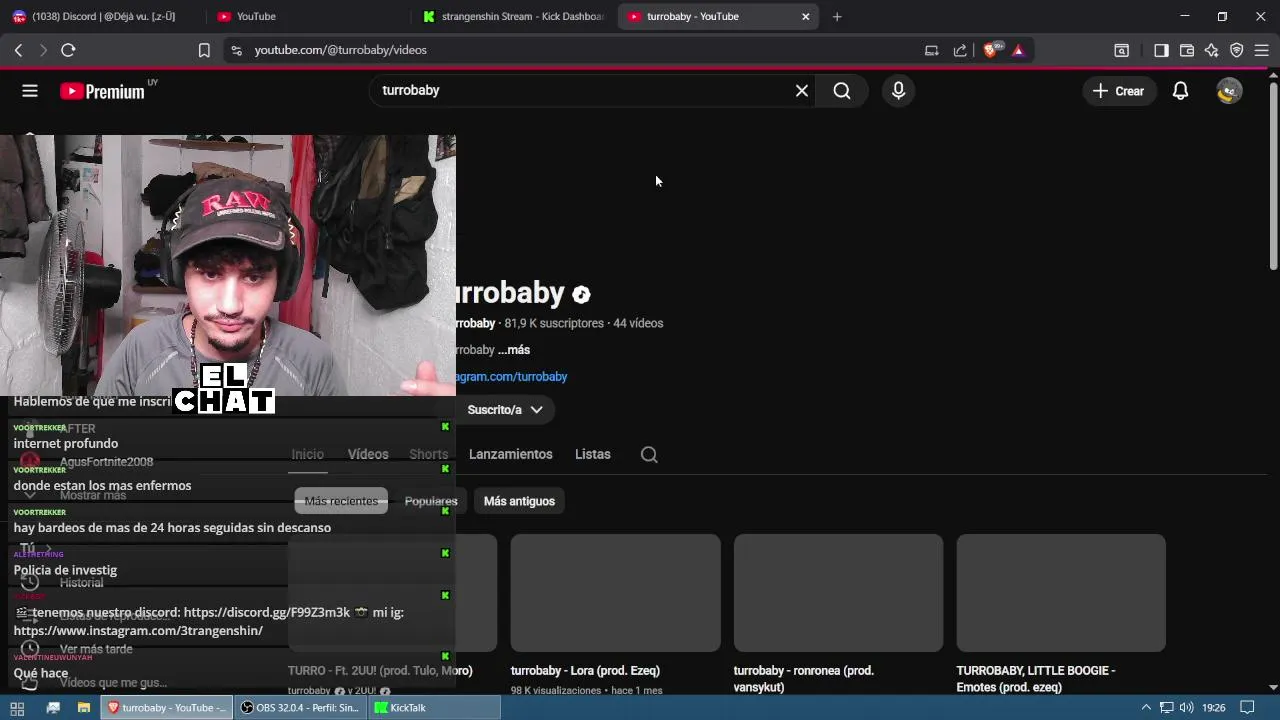
Task: Search within the turrobaby channel
Action: [x=649, y=455]
